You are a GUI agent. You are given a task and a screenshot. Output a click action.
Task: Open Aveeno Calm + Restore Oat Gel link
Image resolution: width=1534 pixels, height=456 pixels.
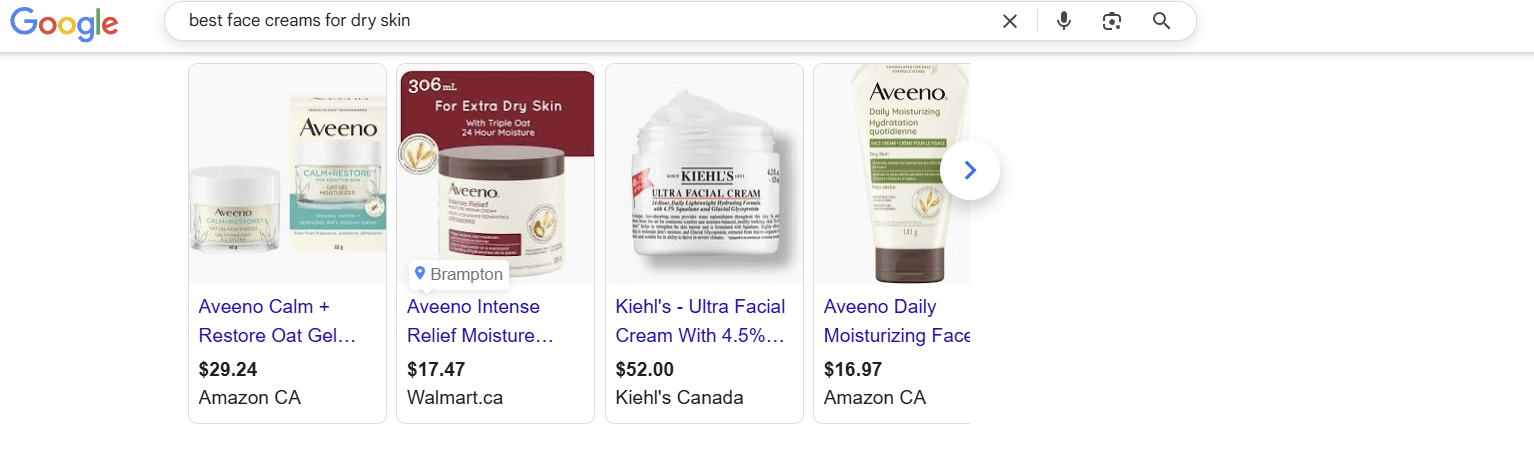coord(278,321)
